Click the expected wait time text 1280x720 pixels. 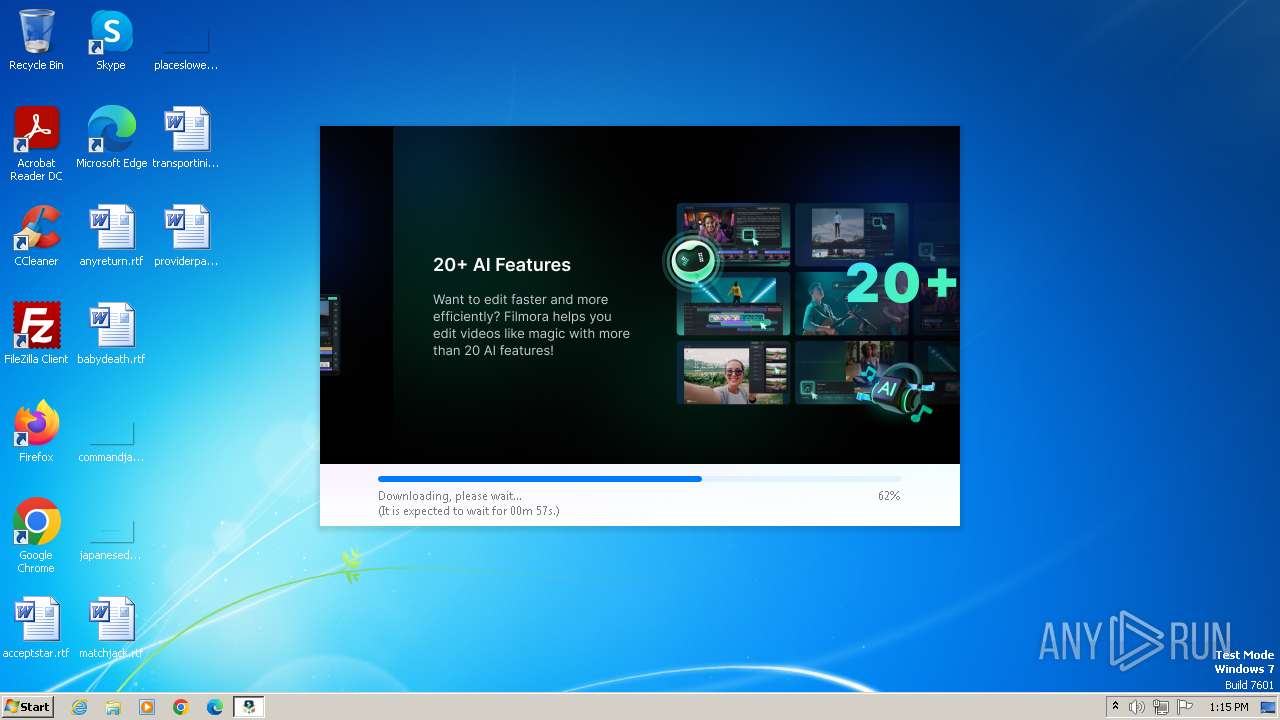469,511
